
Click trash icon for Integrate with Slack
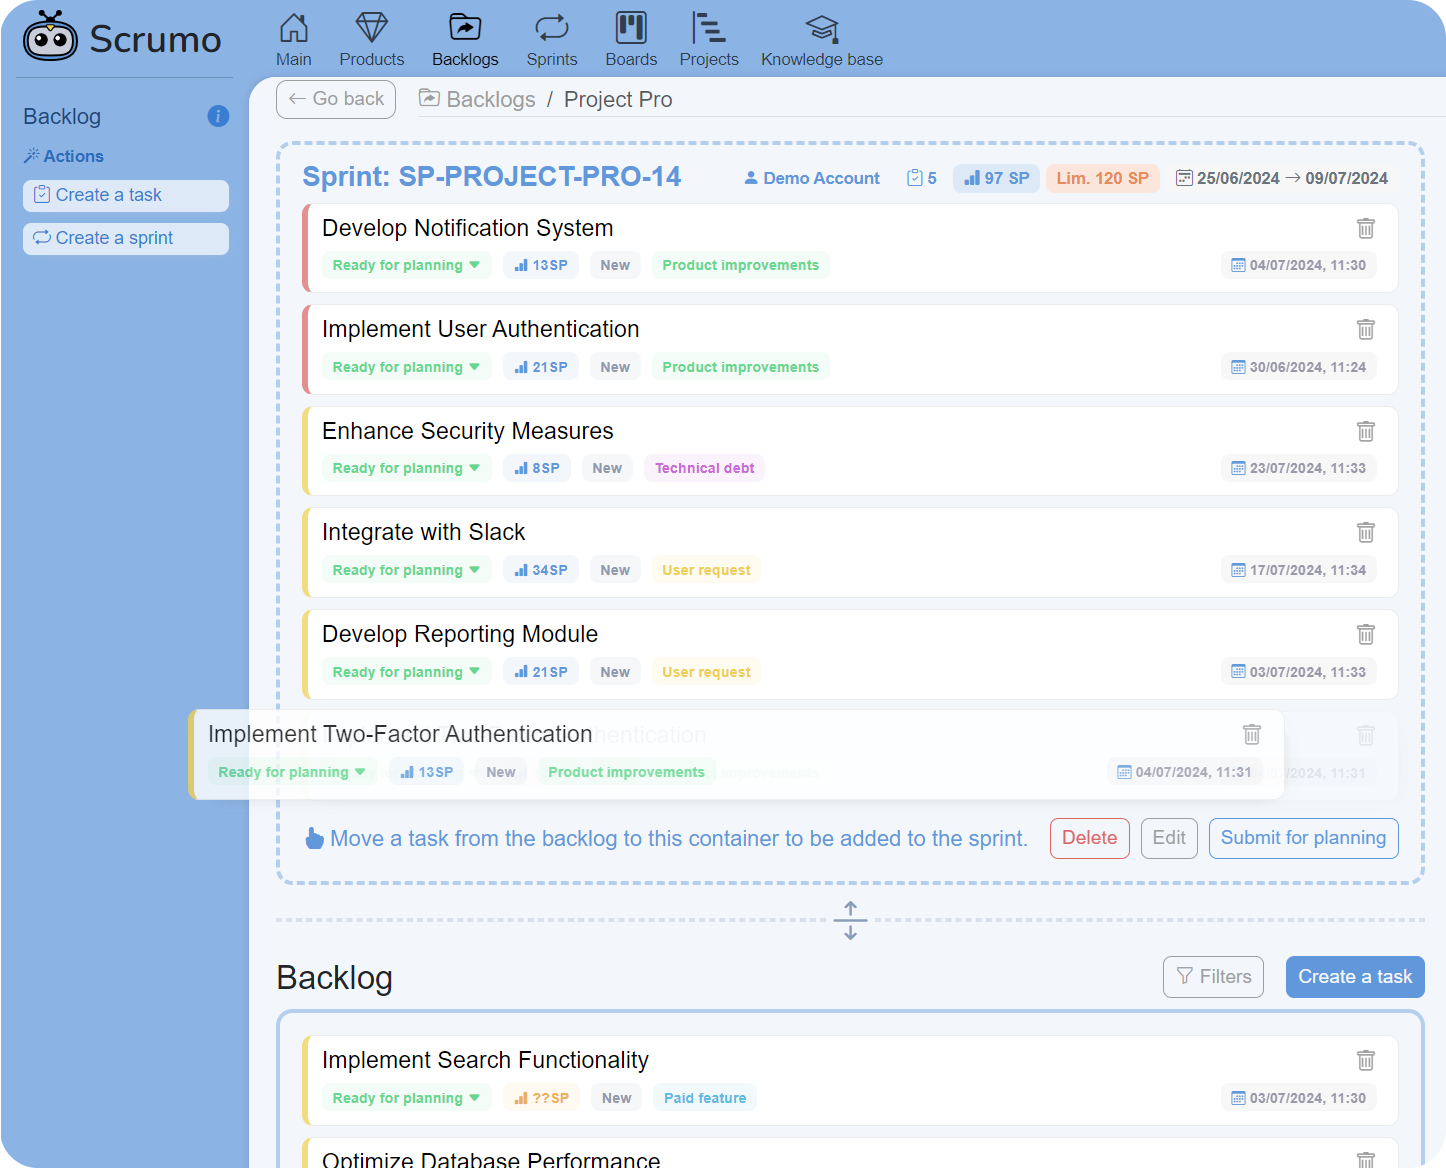1365,532
